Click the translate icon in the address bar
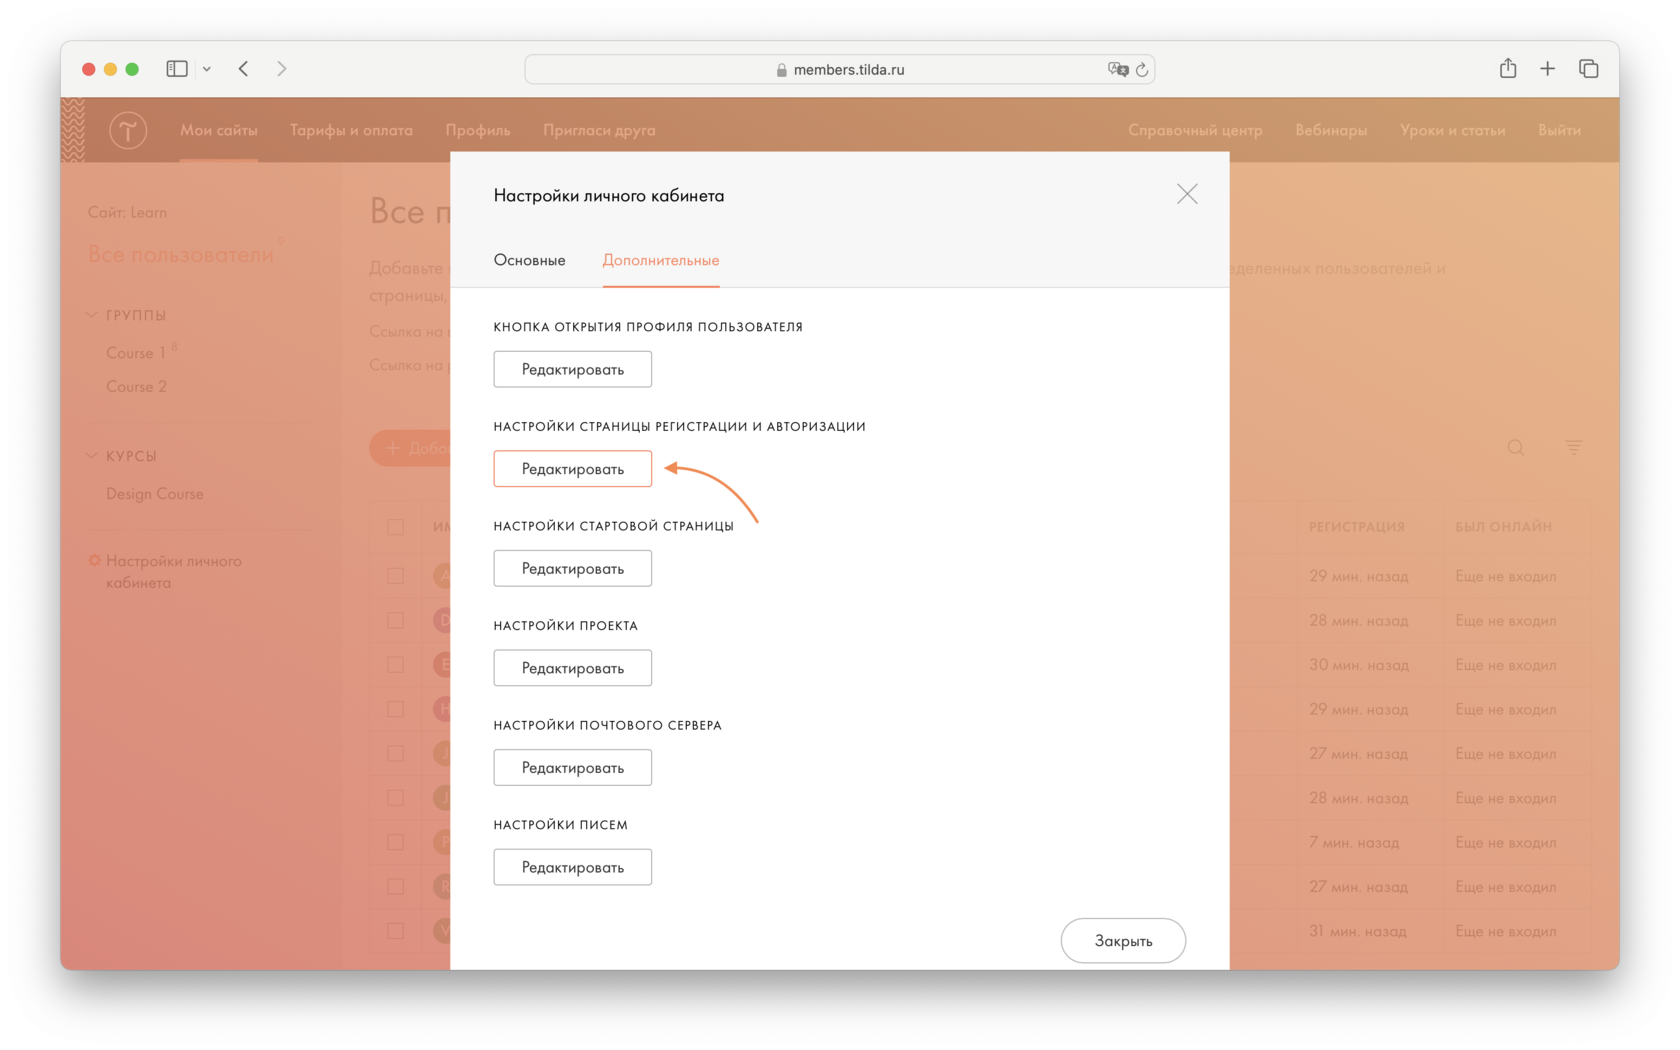 pyautogui.click(x=1118, y=69)
